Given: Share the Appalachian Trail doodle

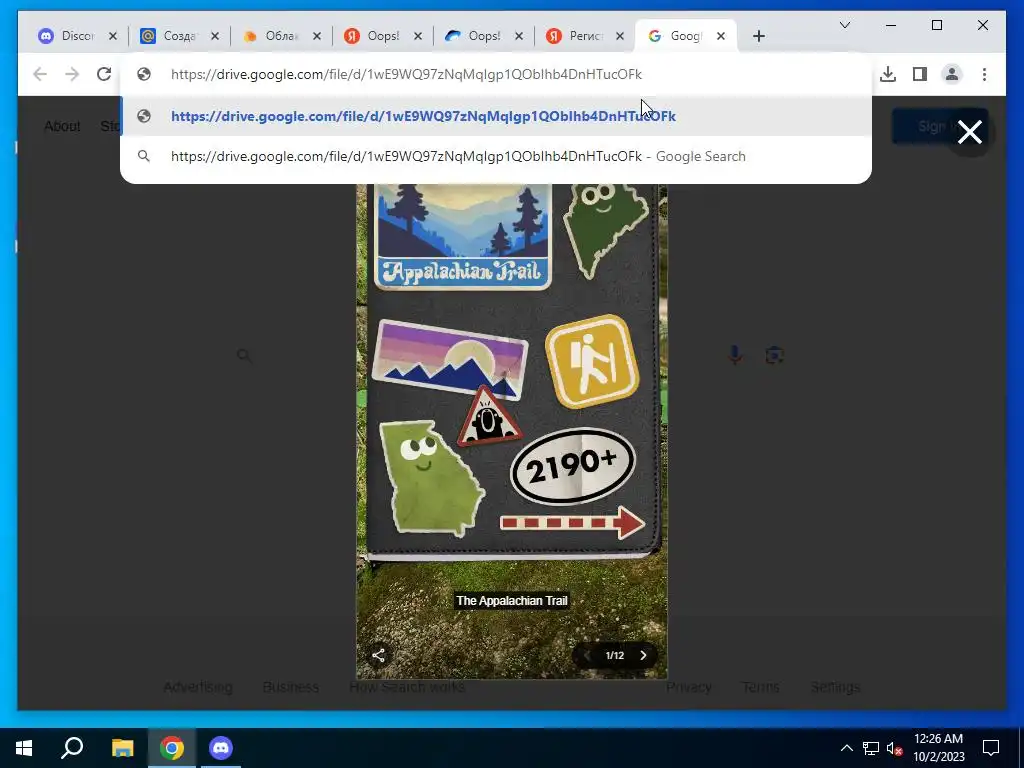Looking at the screenshot, I should tap(378, 655).
